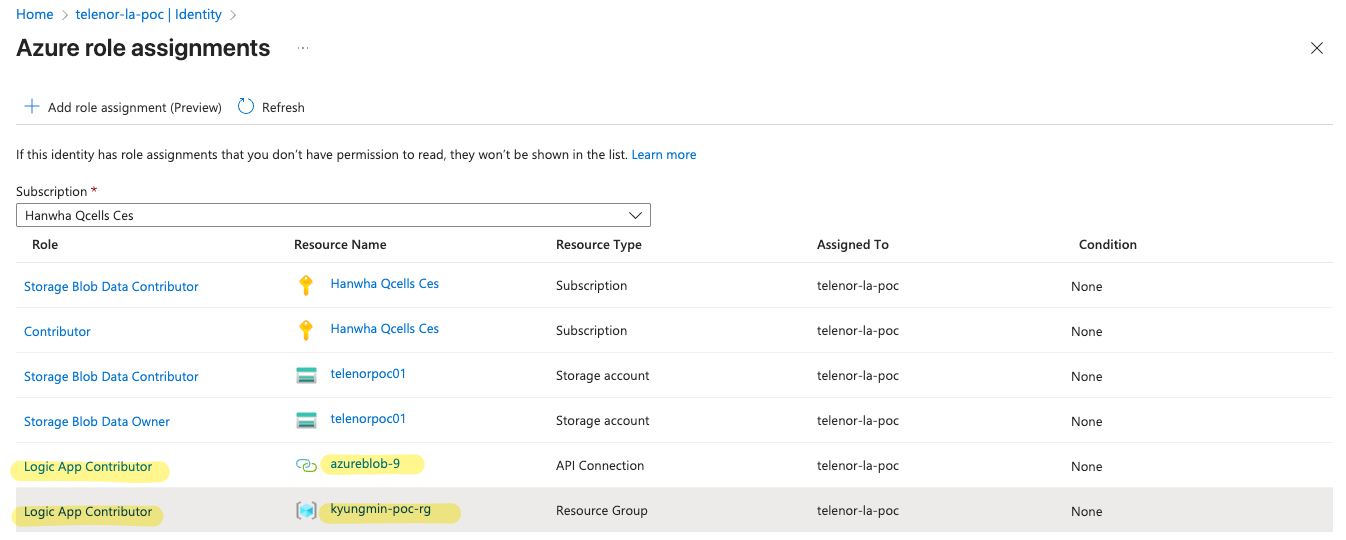Click the resource group icon beside kyungmin-poc-rg
This screenshot has height=540, width=1346.
(306, 511)
